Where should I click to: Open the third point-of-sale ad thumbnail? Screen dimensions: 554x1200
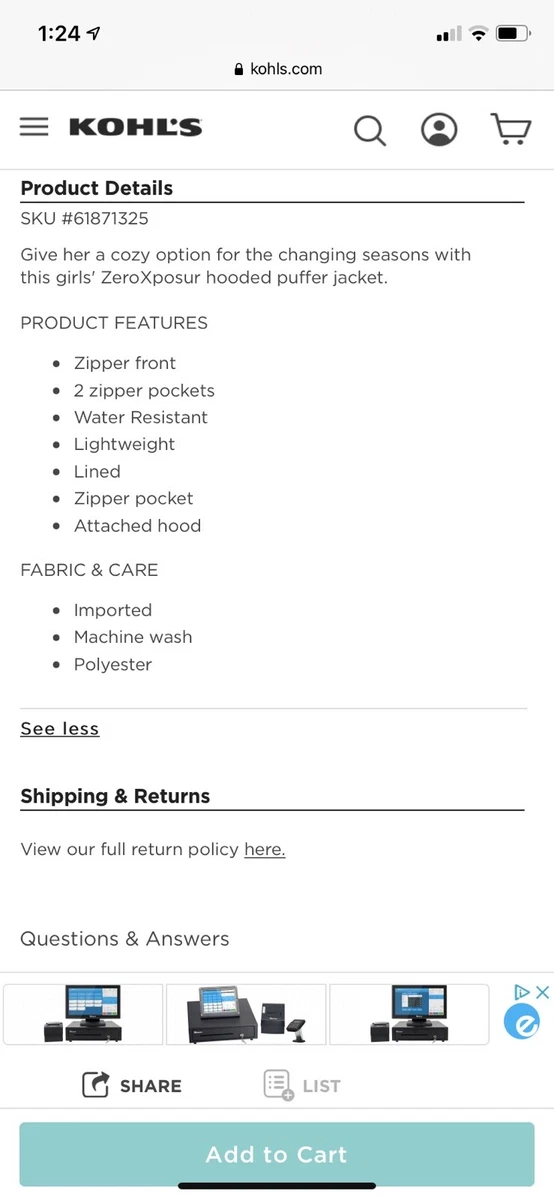click(409, 1014)
